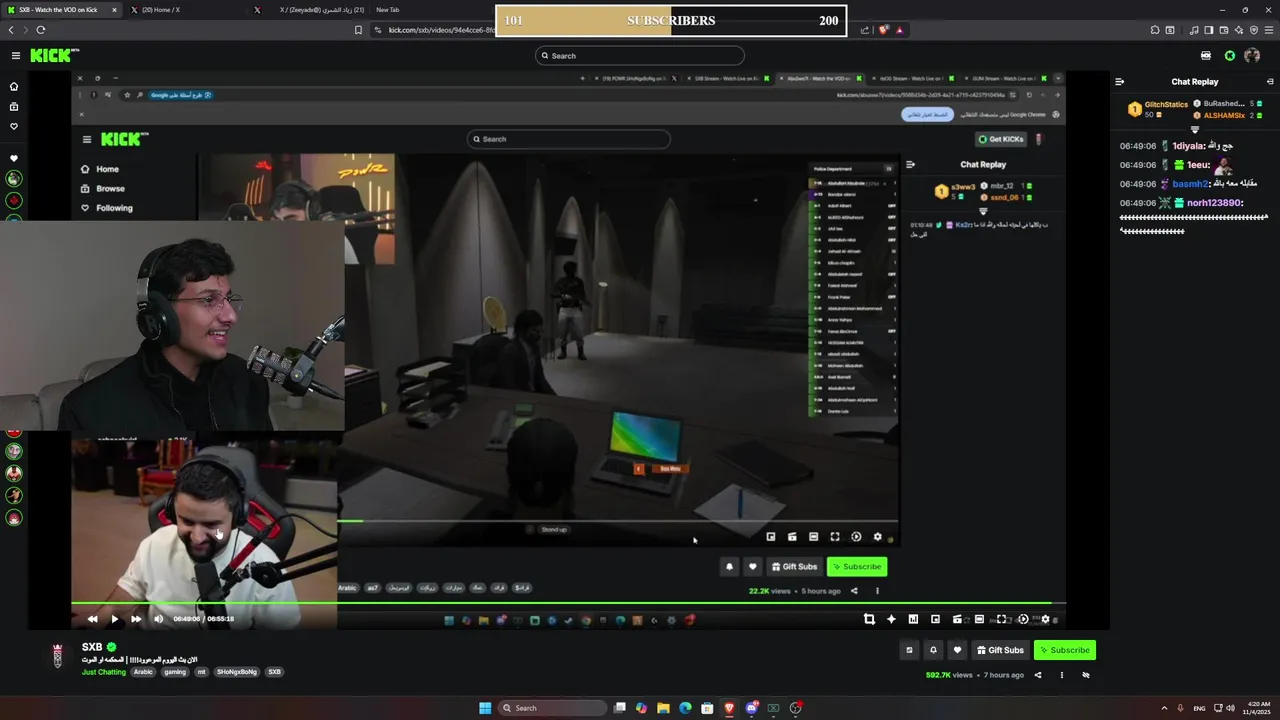The height and width of the screenshot is (720, 1280).
Task: Open the browser extensions puzzle icon
Action: pyautogui.click(x=1155, y=30)
